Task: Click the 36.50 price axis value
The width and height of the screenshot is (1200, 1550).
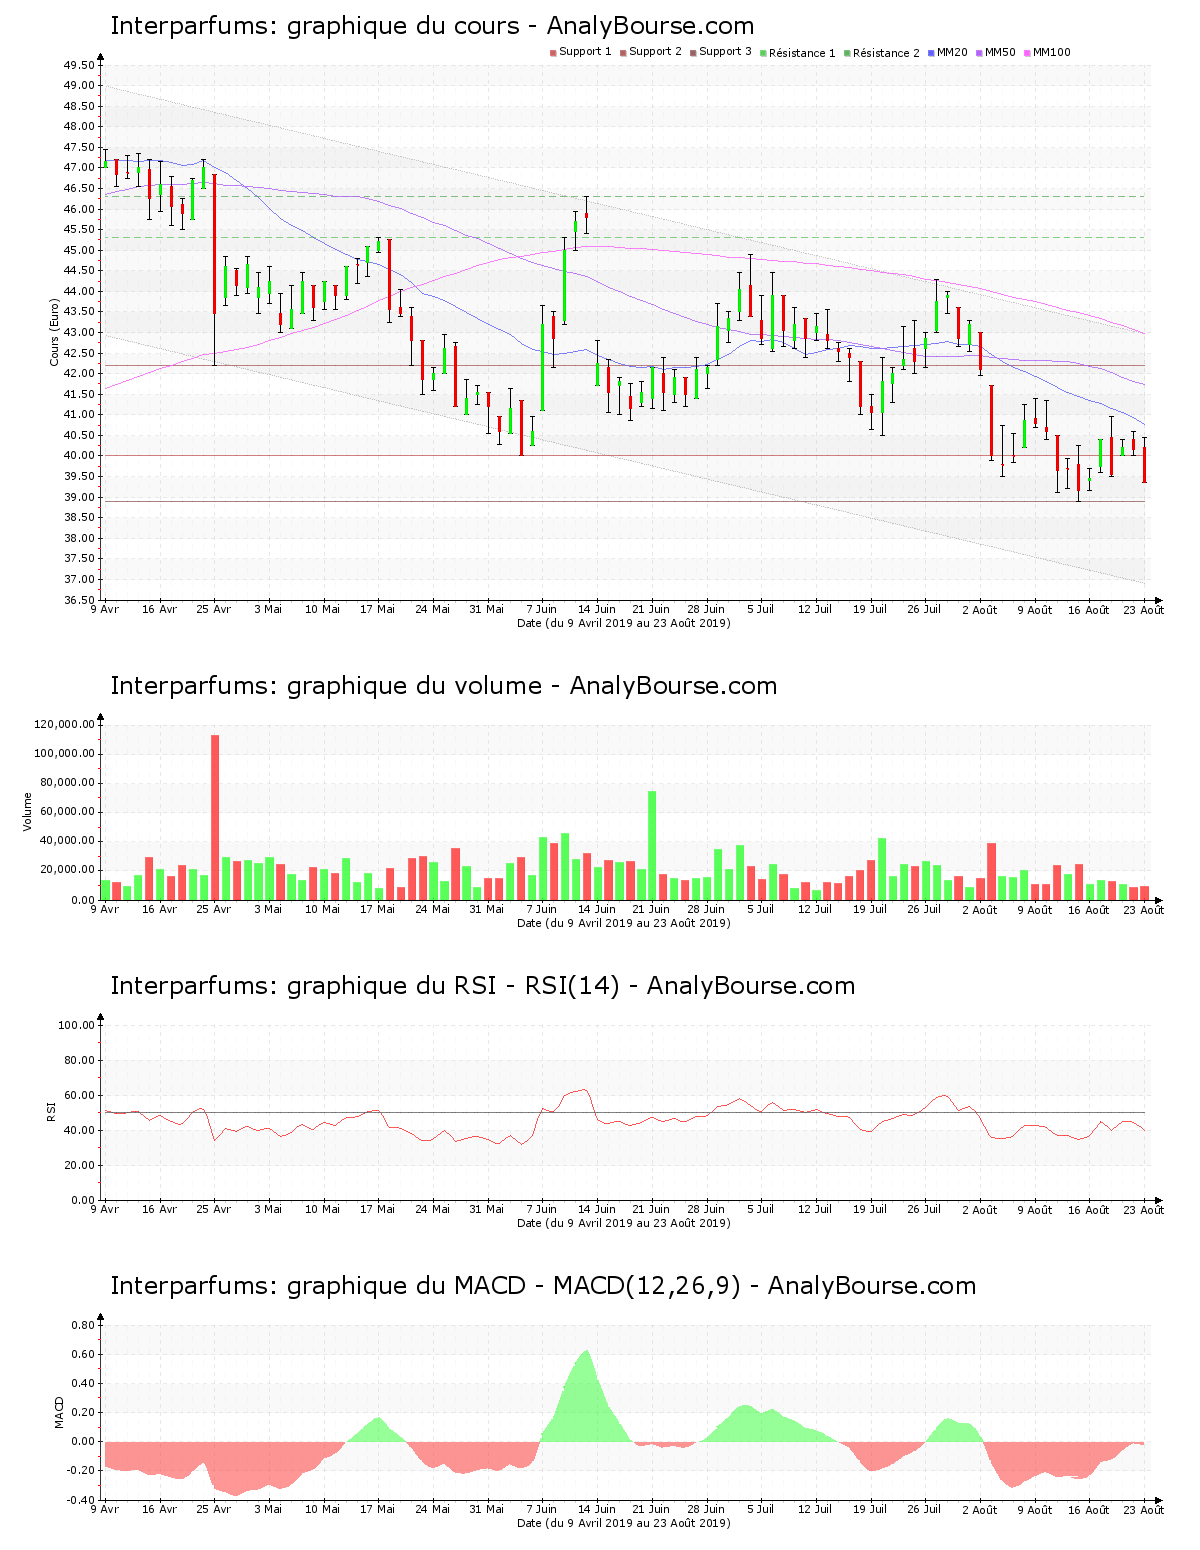Action: click(x=79, y=600)
